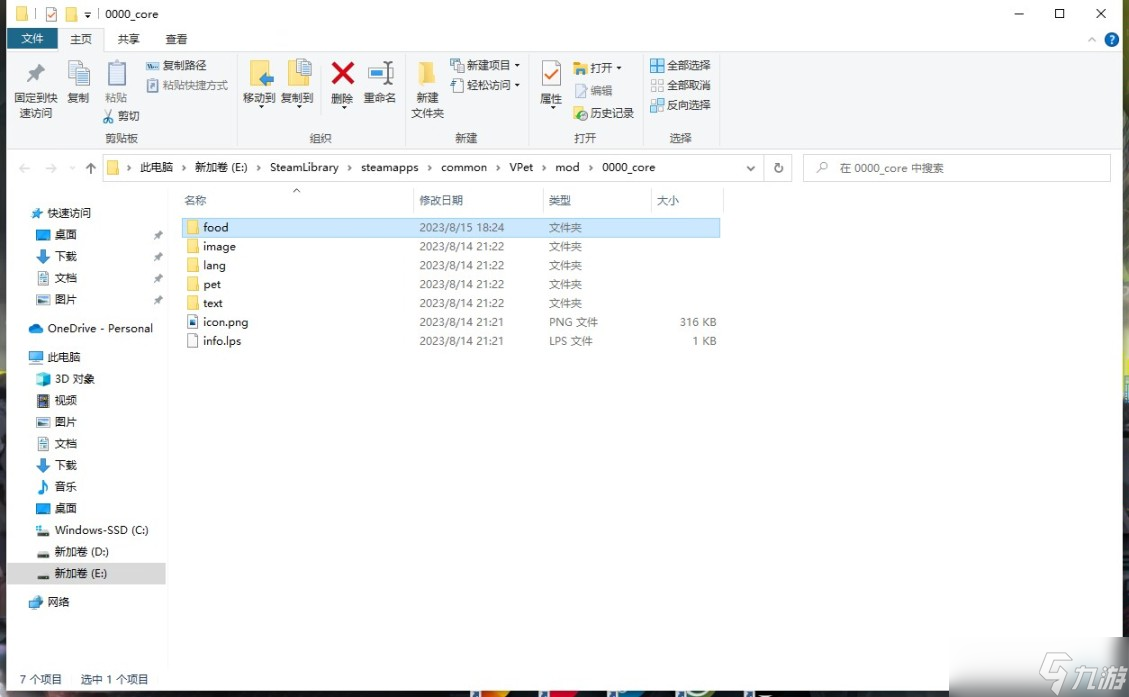Click the Forward navigation arrow
The height and width of the screenshot is (697, 1129).
pos(51,168)
